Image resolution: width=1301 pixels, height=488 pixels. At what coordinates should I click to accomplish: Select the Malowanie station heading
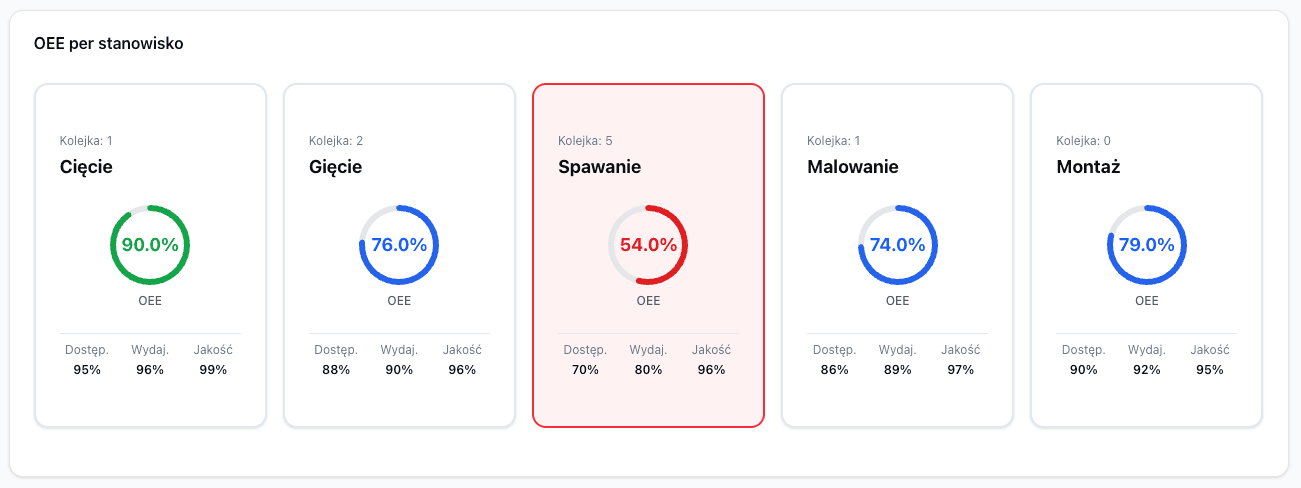(x=853, y=167)
